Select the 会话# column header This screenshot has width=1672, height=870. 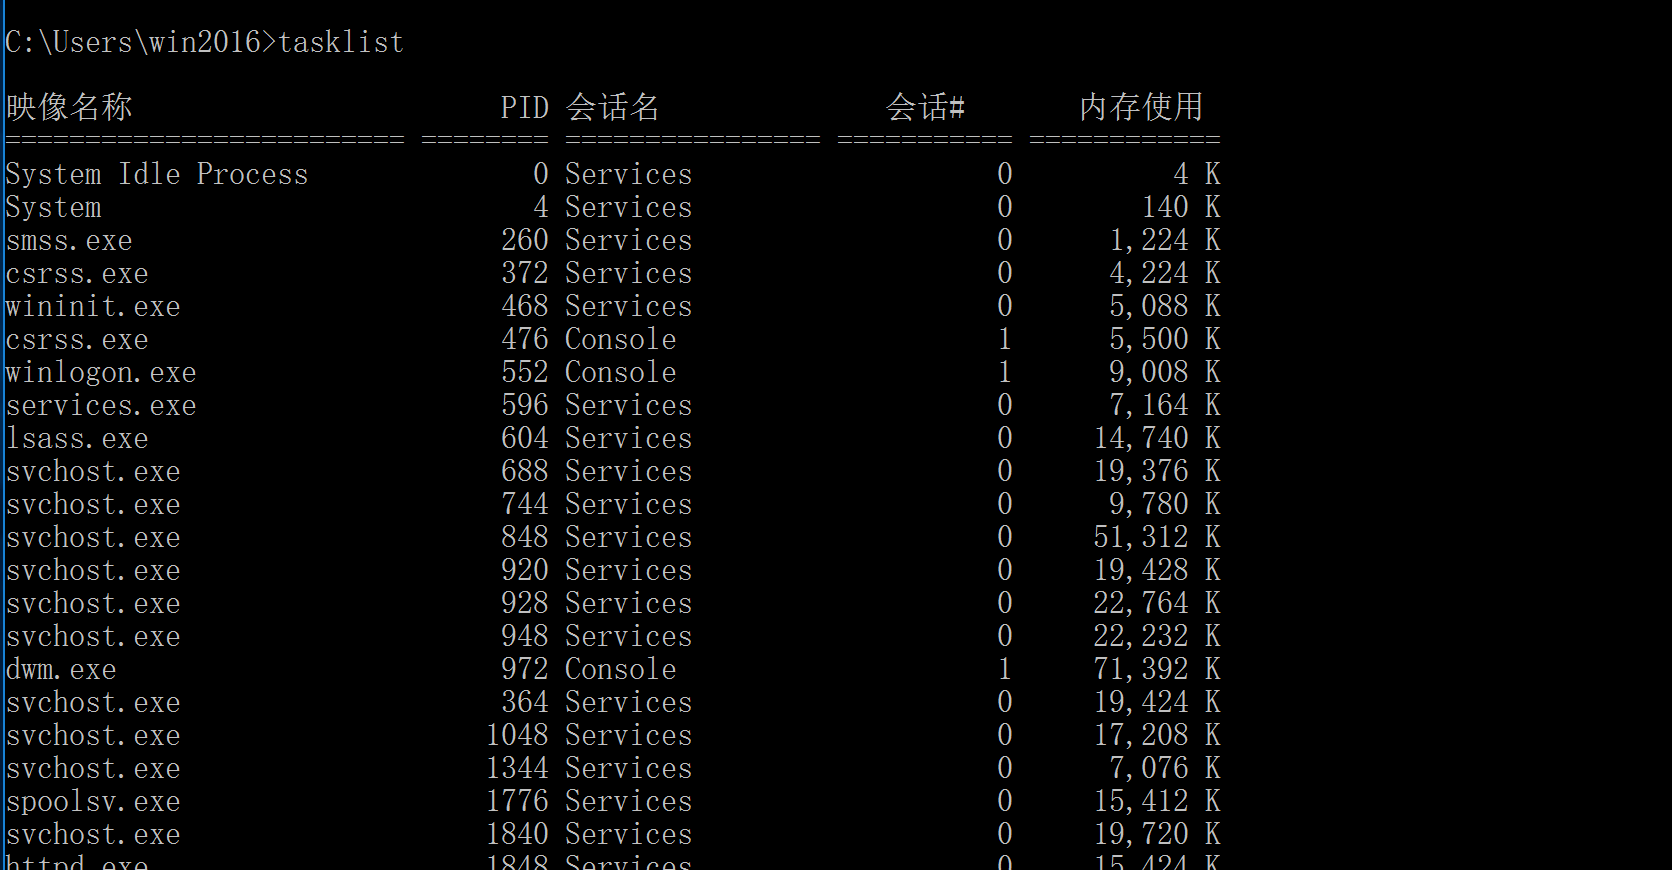[x=926, y=107]
